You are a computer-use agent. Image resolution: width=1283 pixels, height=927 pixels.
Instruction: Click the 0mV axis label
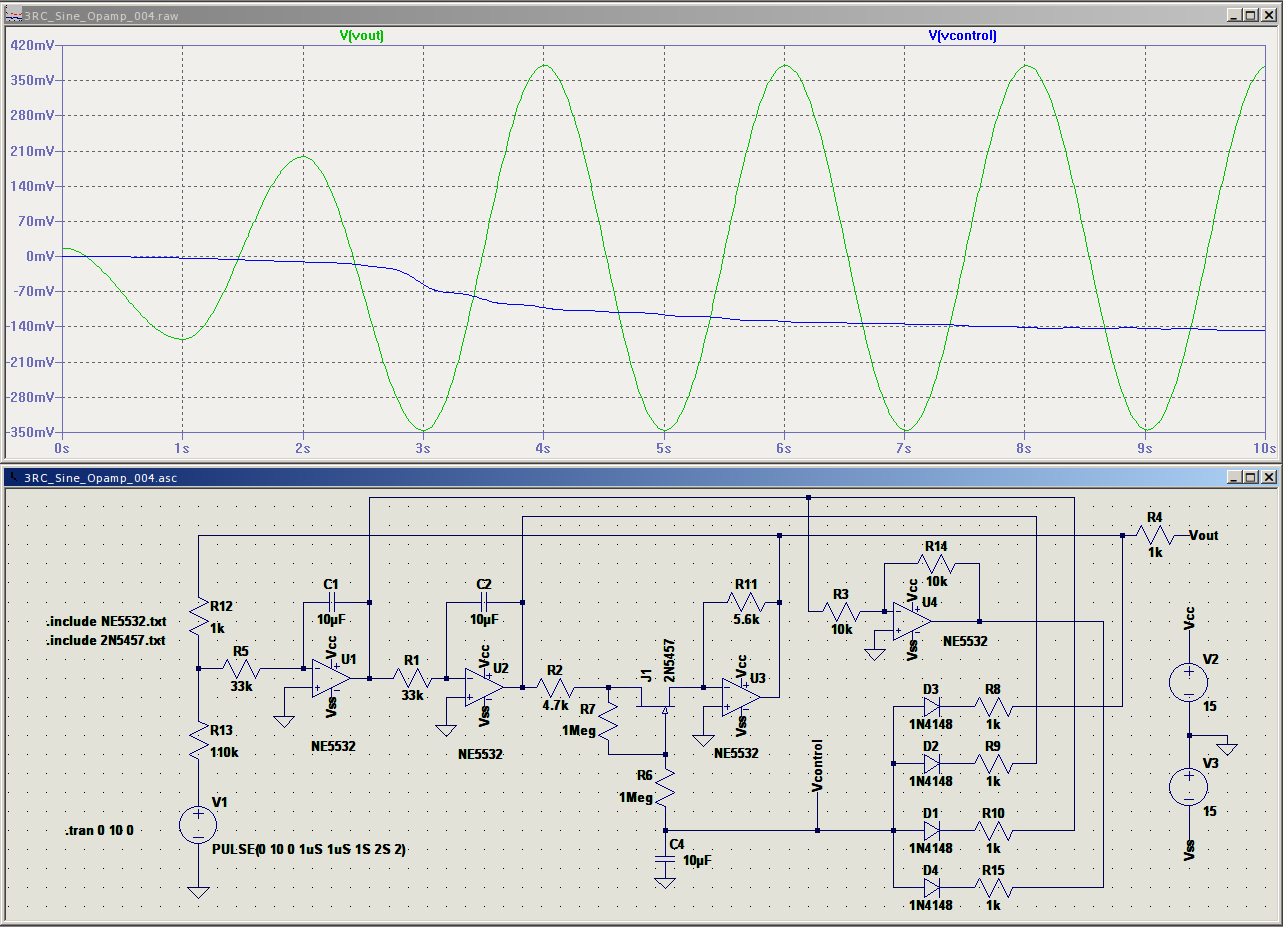40,256
